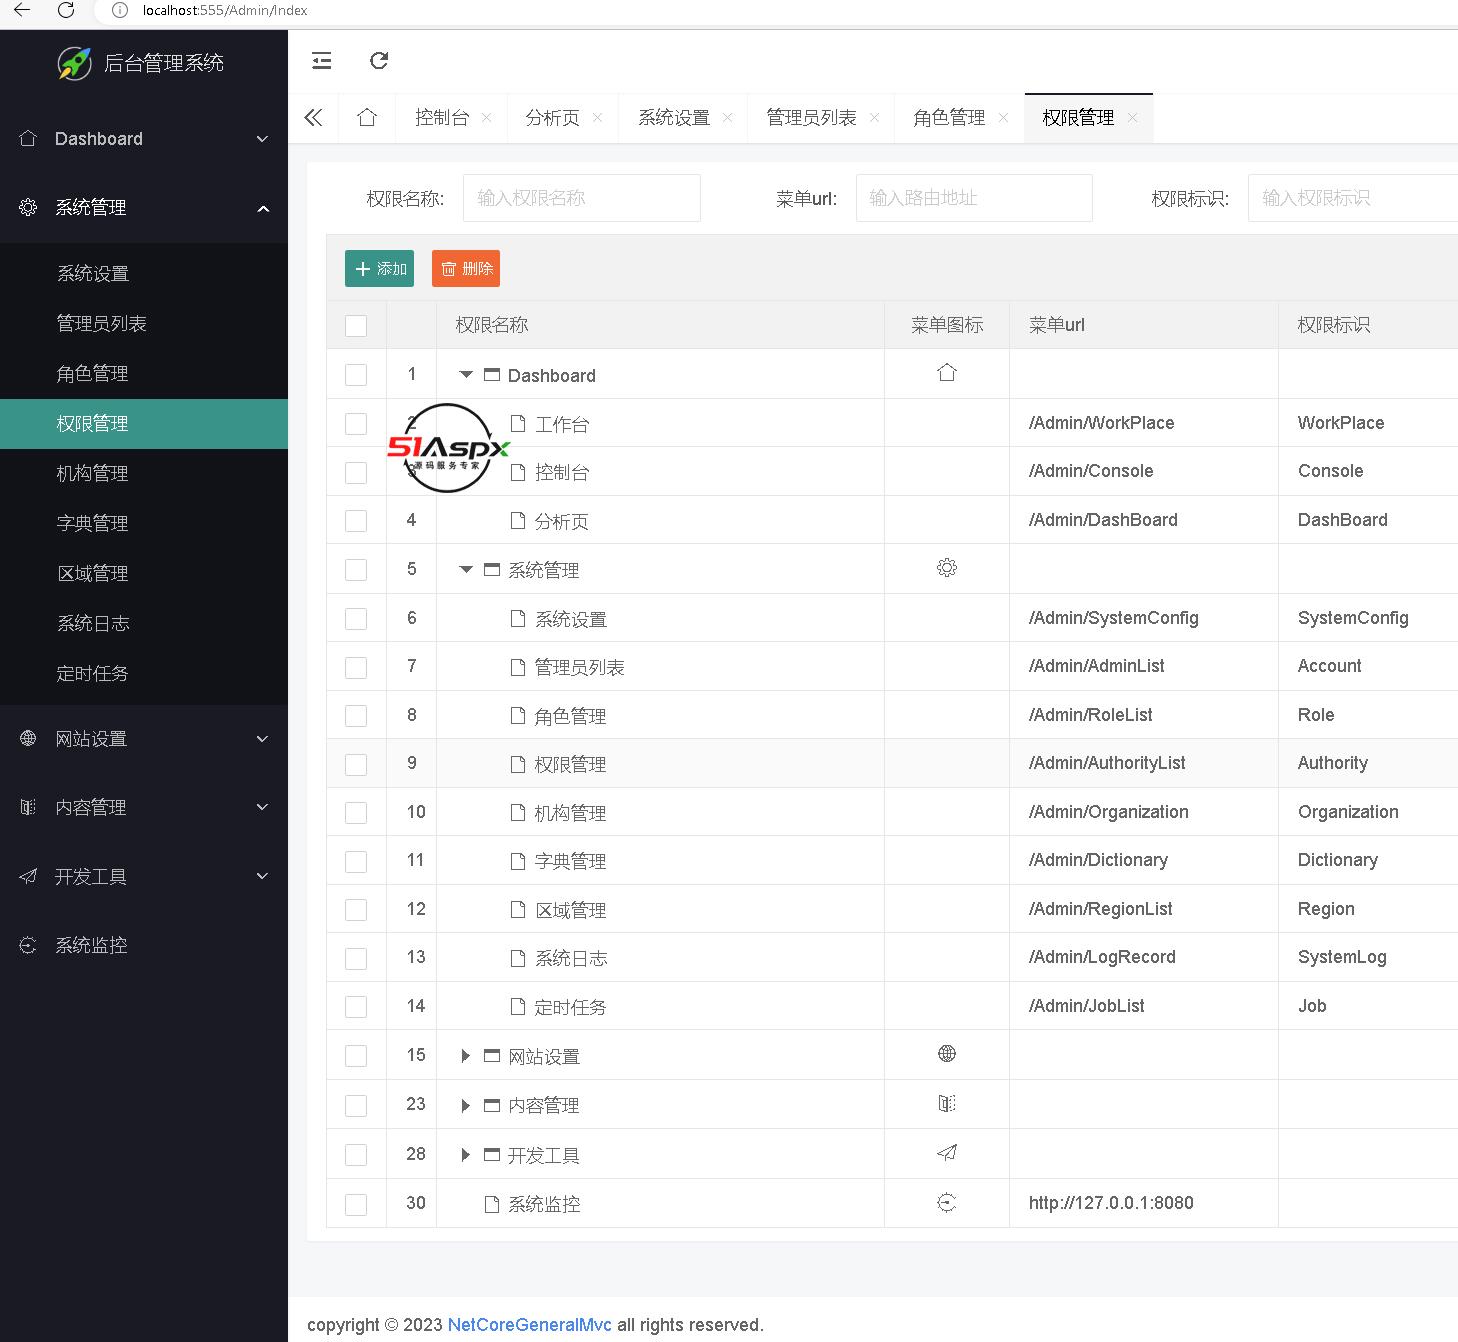This screenshot has height=1342, width=1458.
Task: Click the paper plane icon in 开发工具 row
Action: (x=947, y=1153)
